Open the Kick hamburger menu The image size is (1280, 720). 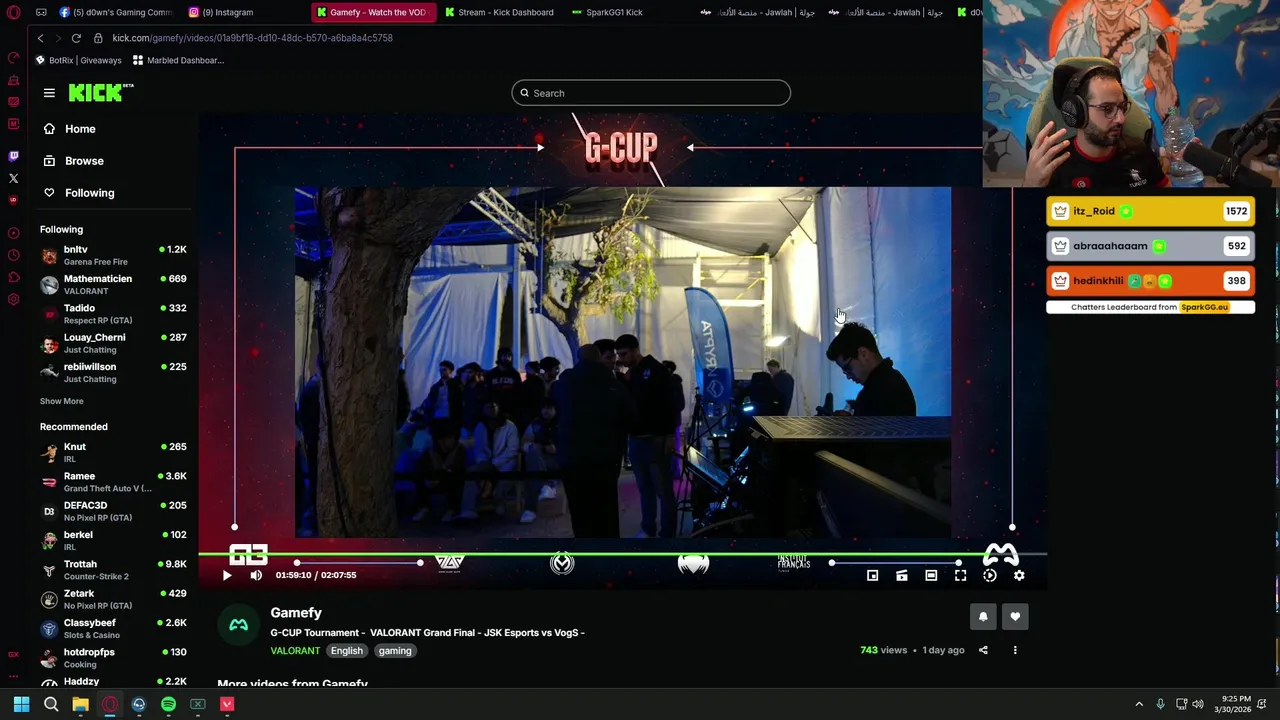[x=49, y=93]
